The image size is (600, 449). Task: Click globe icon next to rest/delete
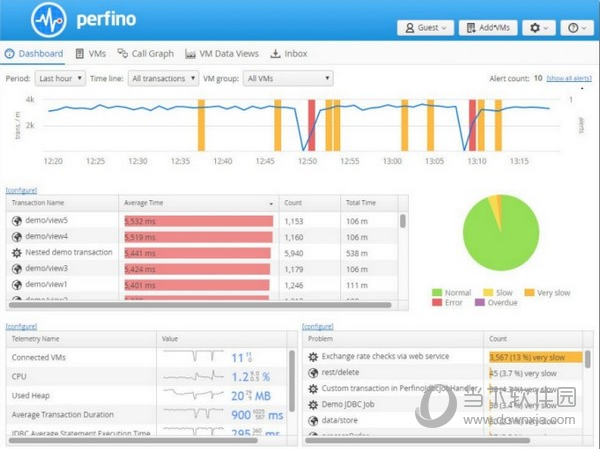[313, 373]
